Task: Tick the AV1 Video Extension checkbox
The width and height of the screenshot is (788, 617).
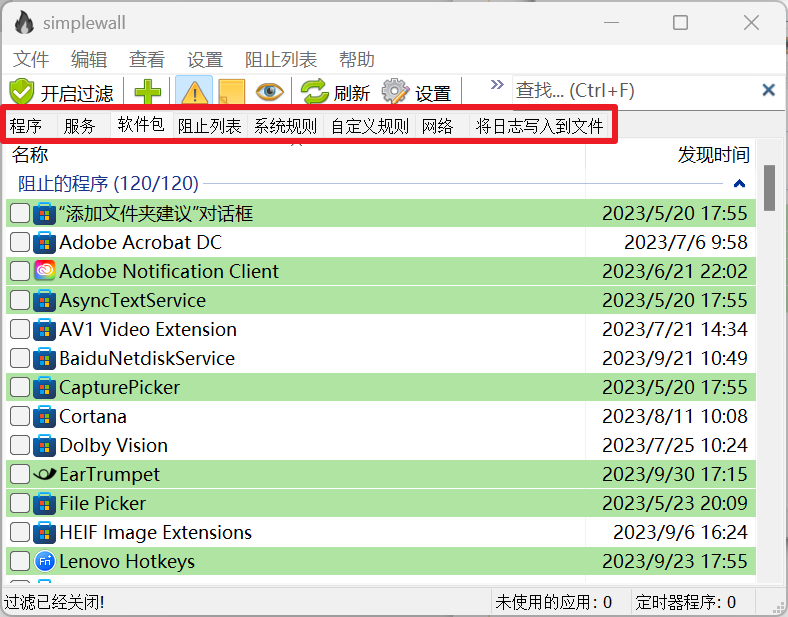Action: coord(20,329)
